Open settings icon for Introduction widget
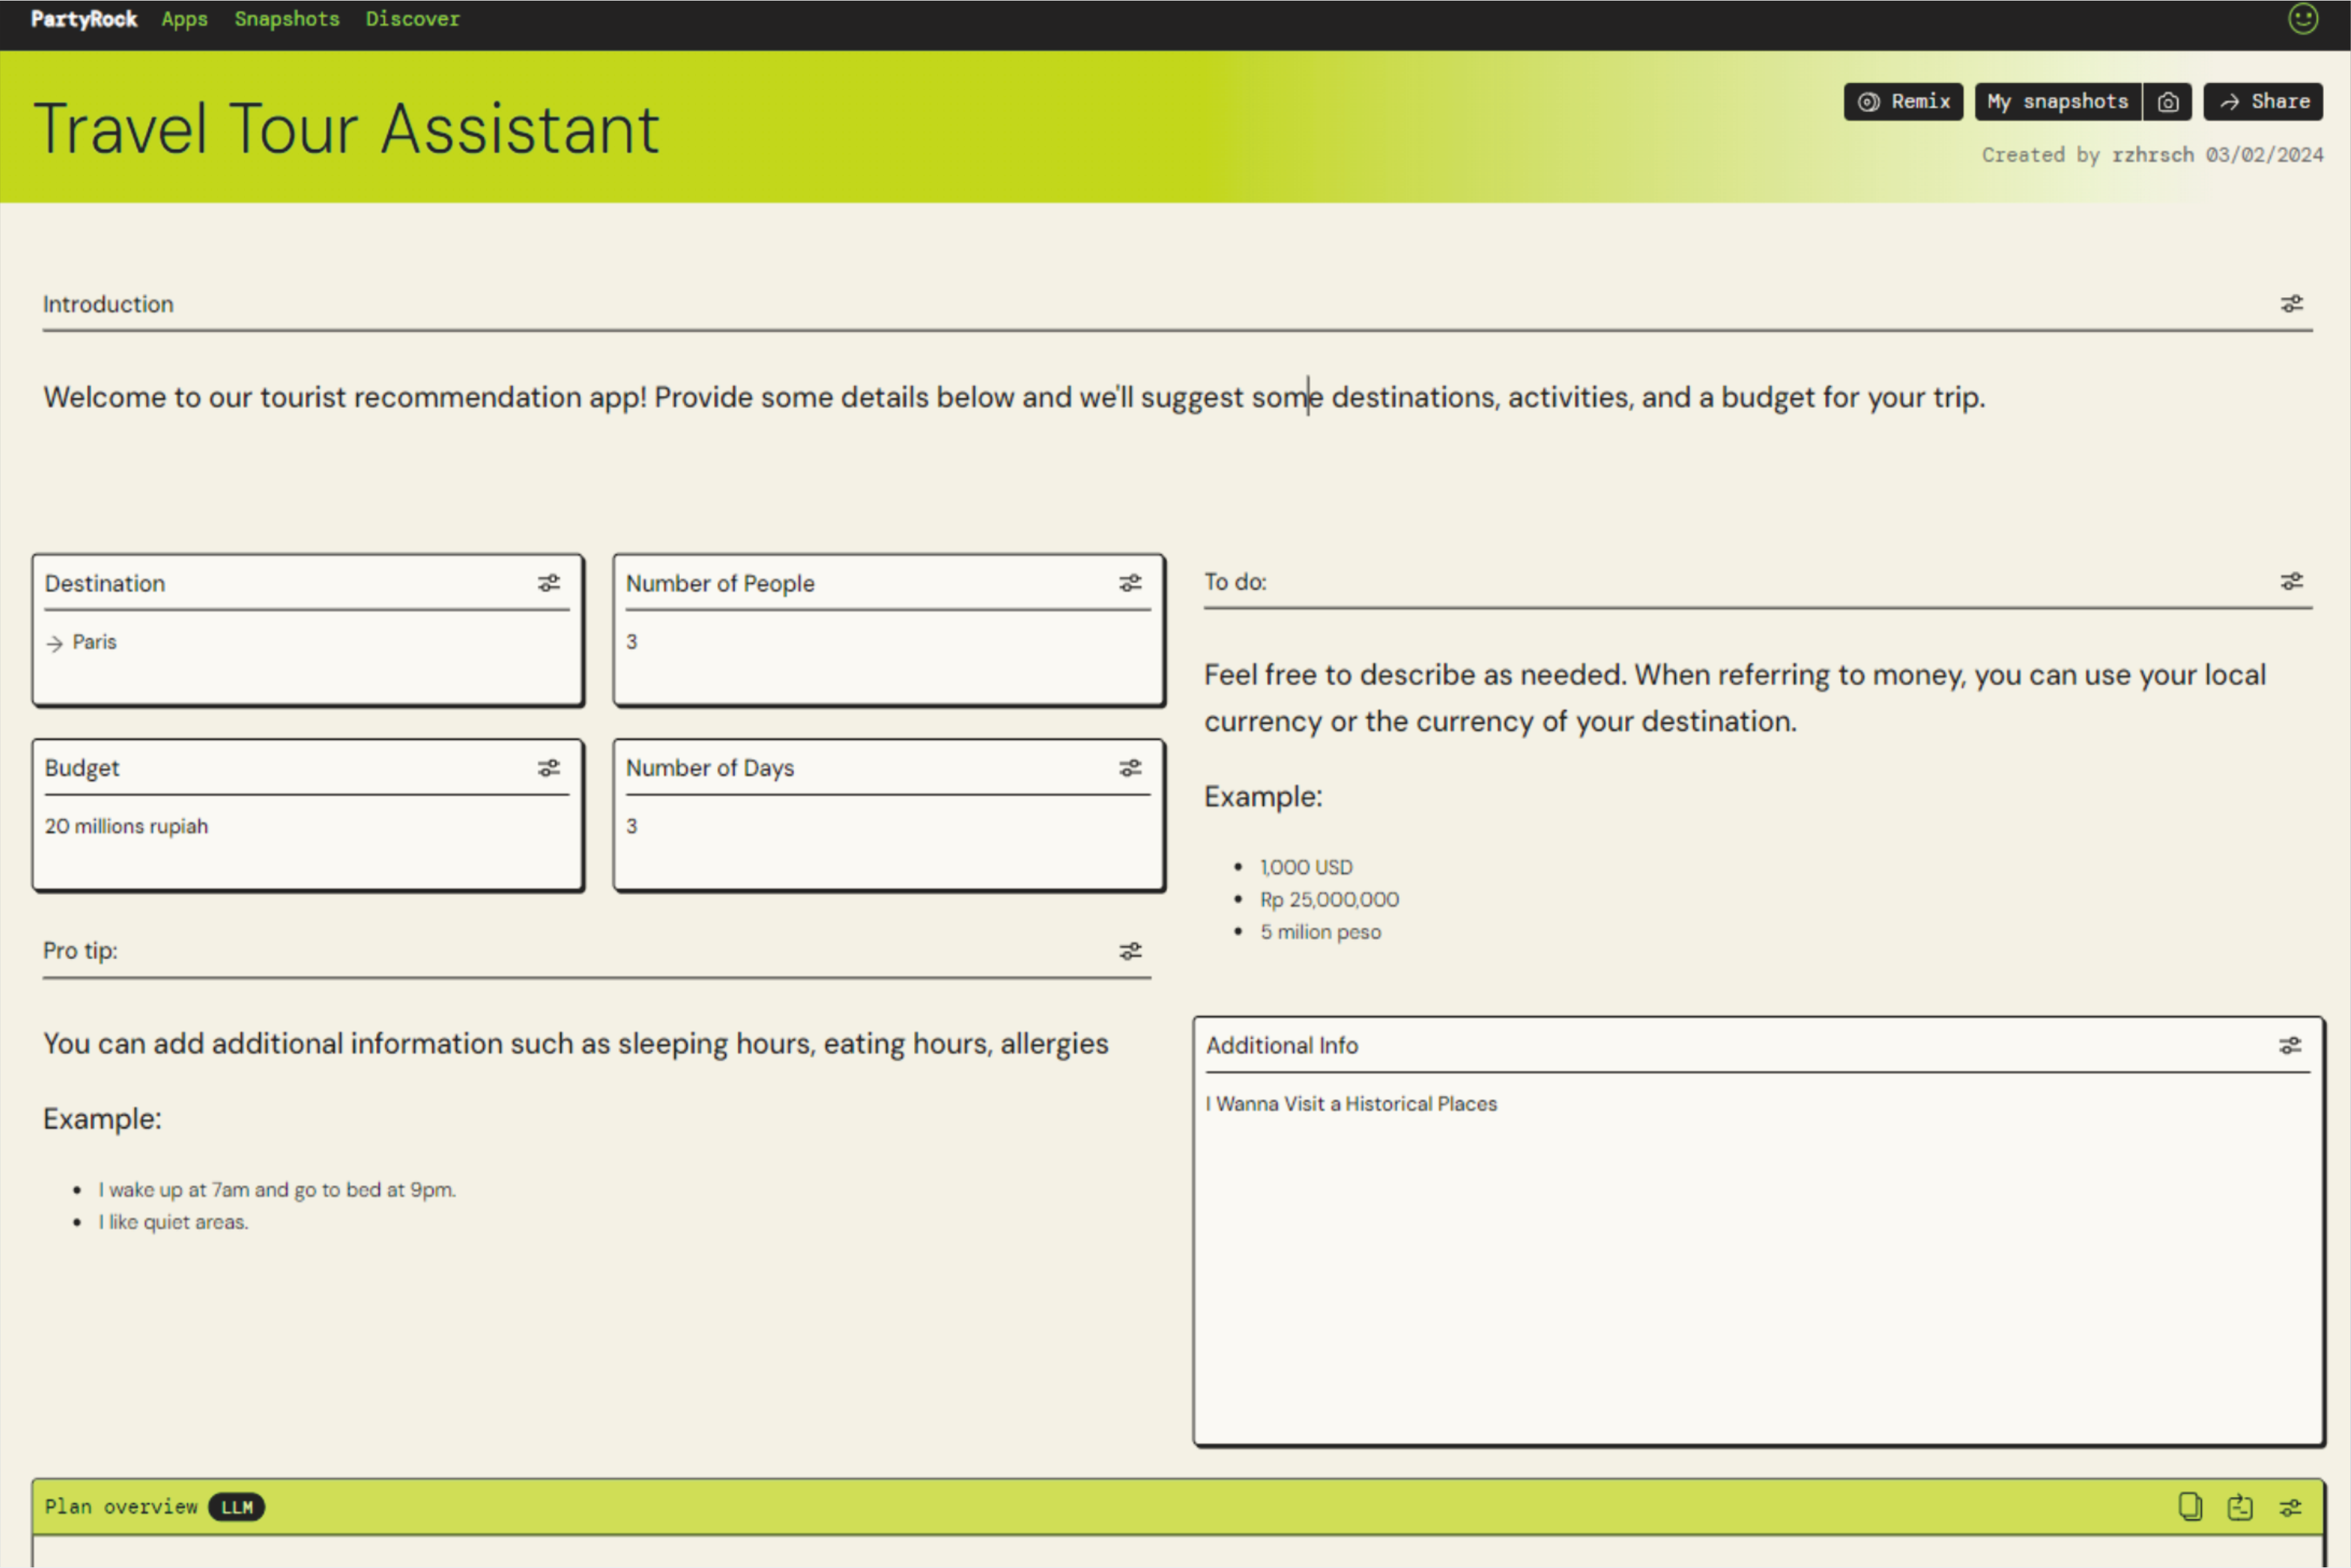This screenshot has height=1568, width=2351. click(x=2291, y=304)
